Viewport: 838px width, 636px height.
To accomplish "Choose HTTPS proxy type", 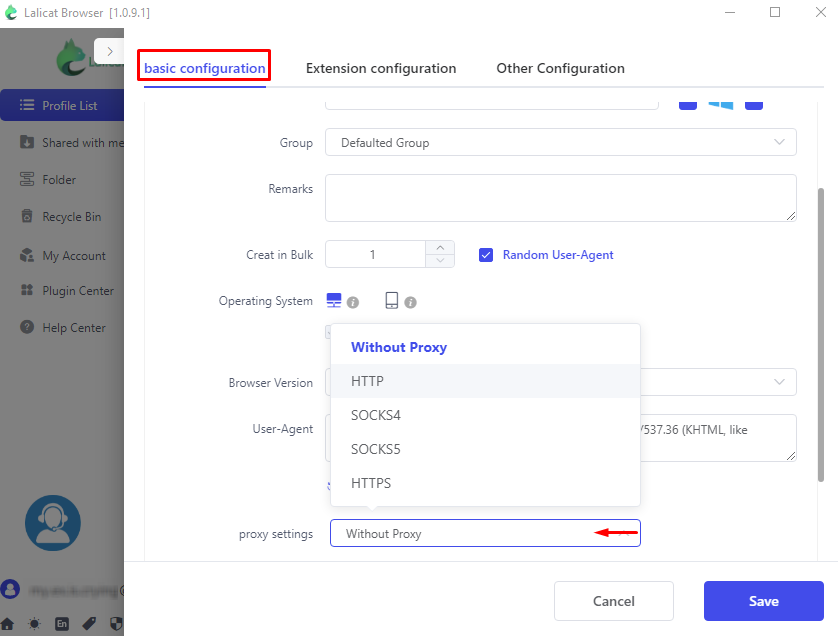I will 485,483.
